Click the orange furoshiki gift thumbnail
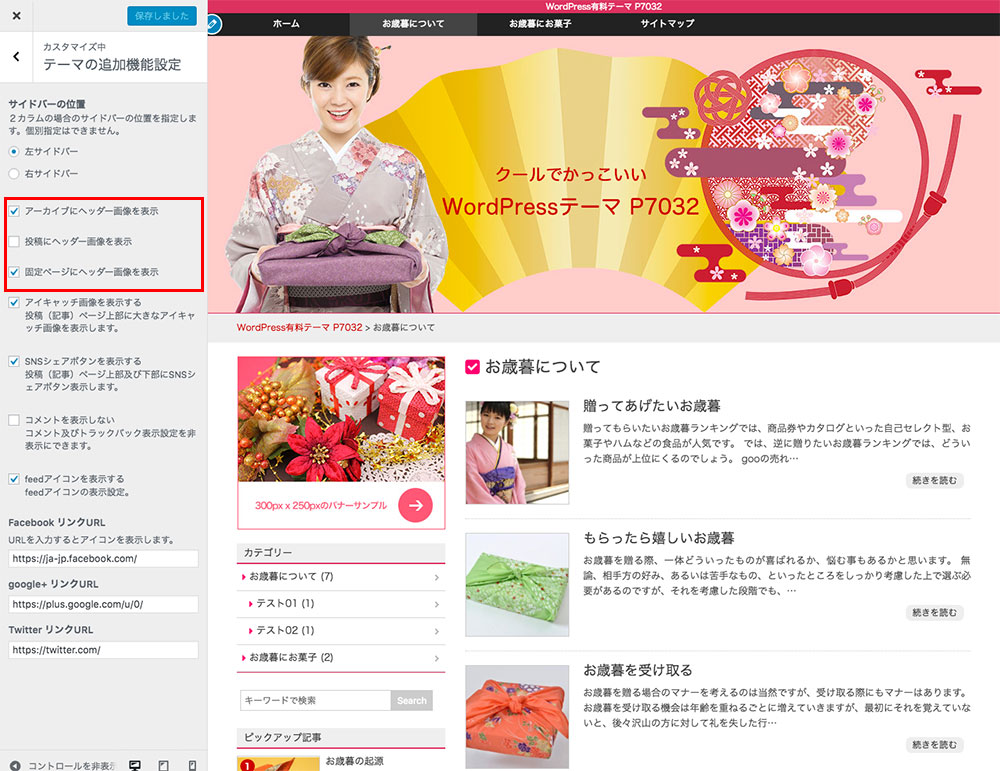Viewport: 1000px width, 771px height. (517, 717)
